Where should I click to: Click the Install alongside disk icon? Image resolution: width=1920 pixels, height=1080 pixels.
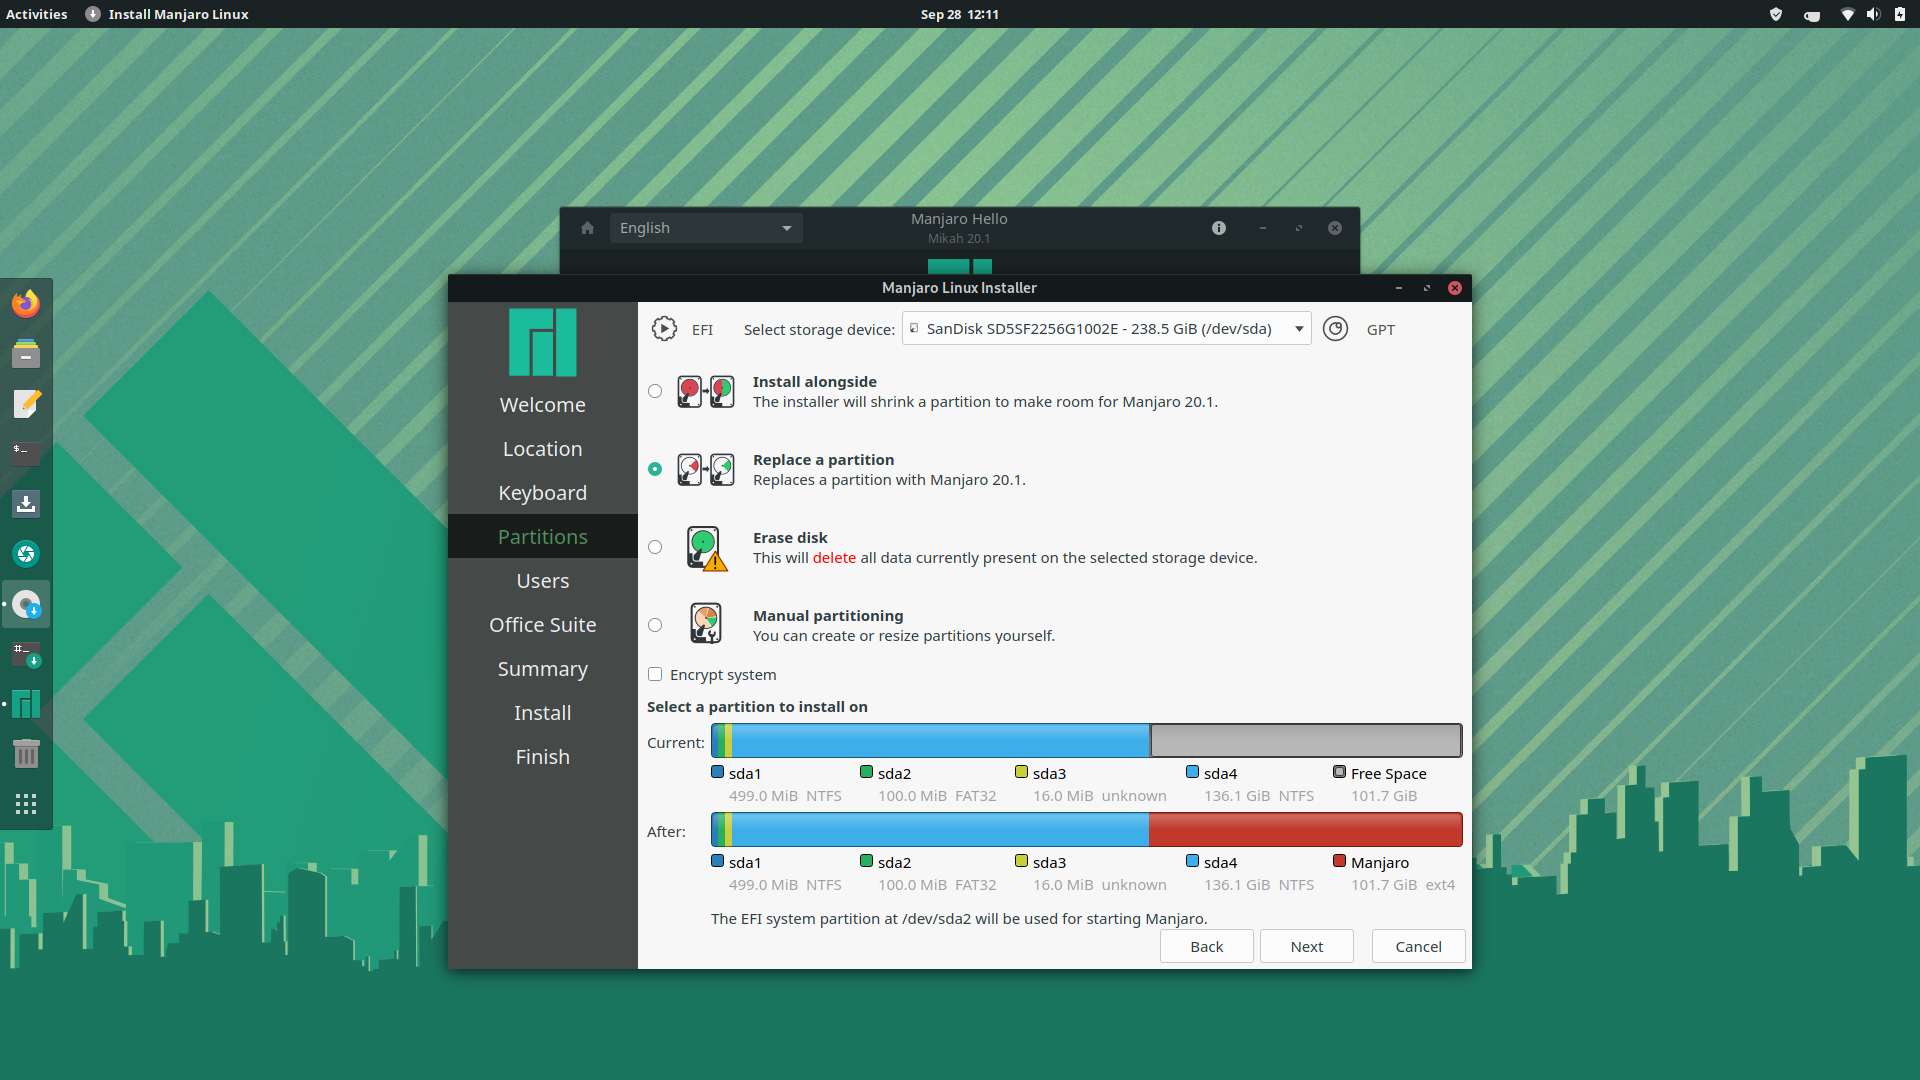[x=706, y=391]
